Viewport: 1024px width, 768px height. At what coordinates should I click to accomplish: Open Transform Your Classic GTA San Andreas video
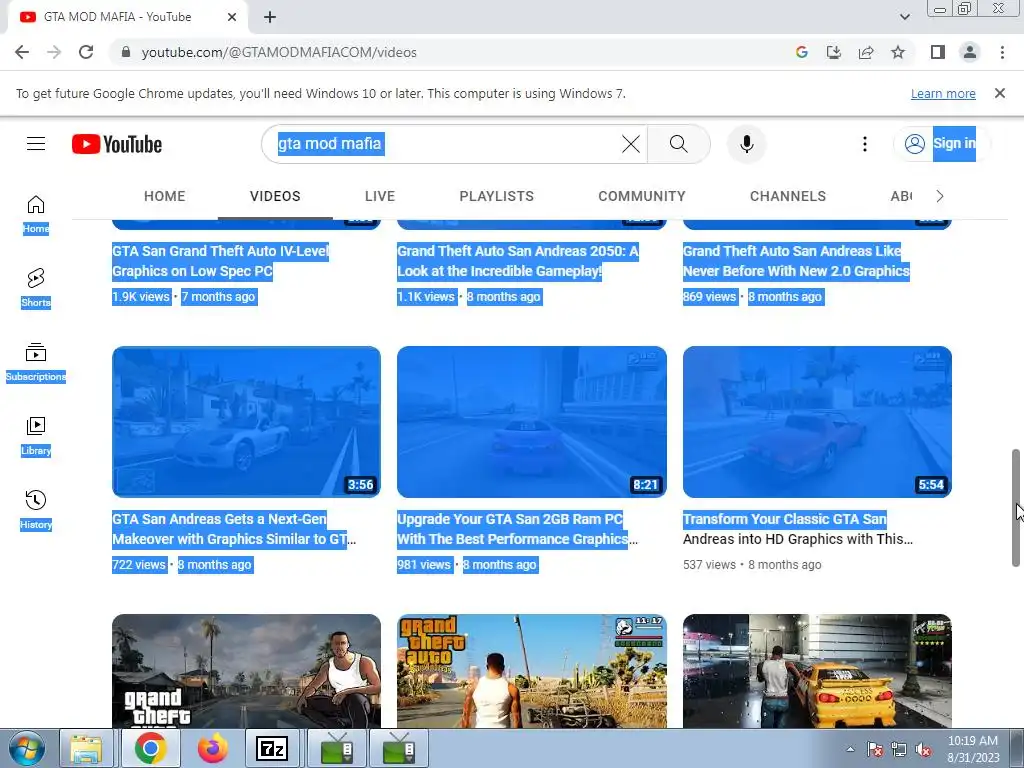pyautogui.click(x=797, y=529)
